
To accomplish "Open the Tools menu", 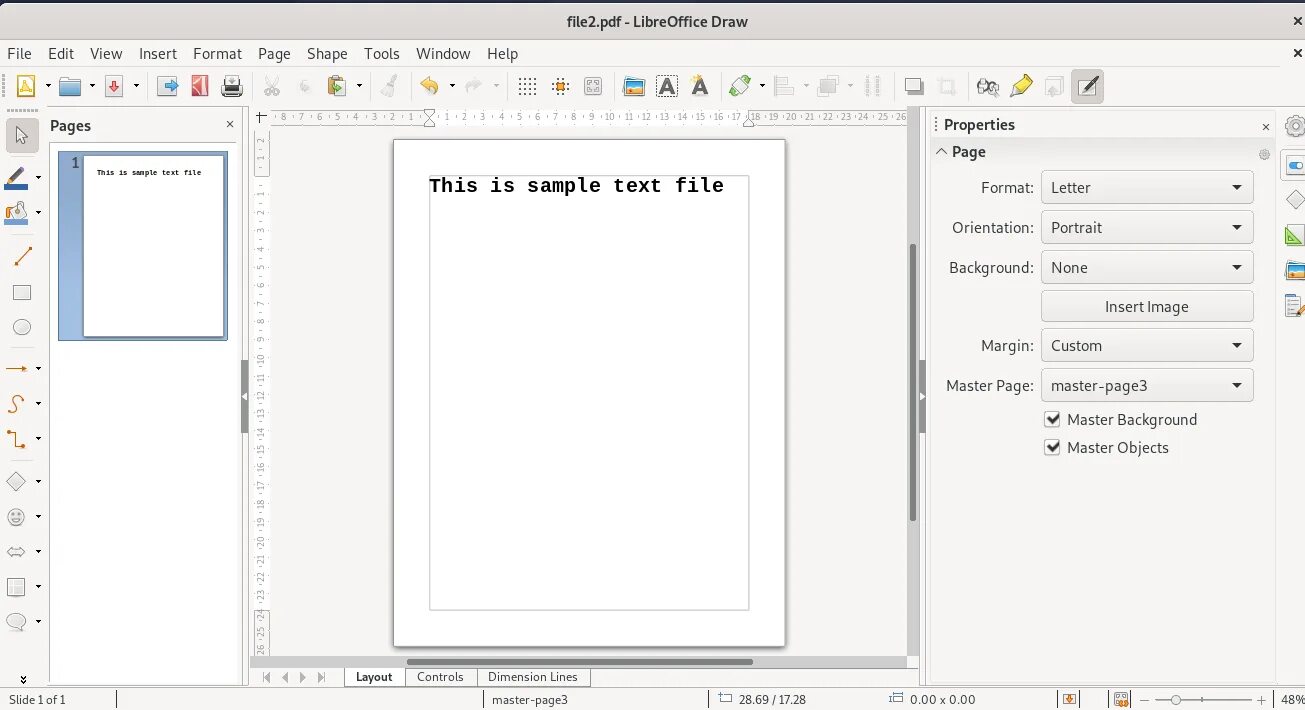I will coord(381,54).
